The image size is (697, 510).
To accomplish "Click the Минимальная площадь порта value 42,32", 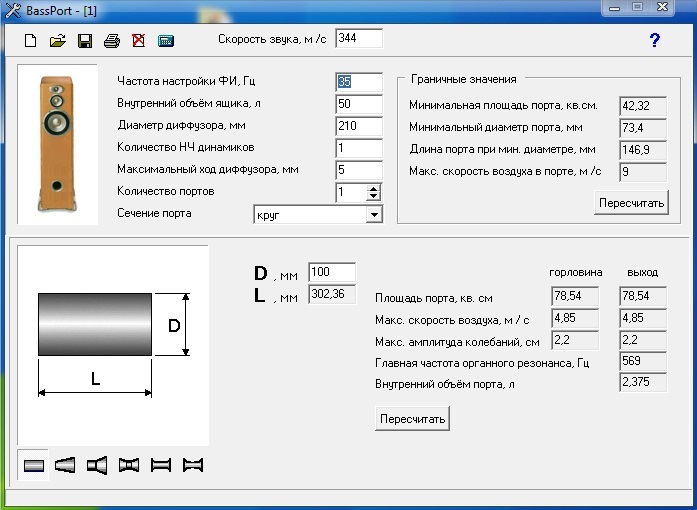I will (x=643, y=106).
